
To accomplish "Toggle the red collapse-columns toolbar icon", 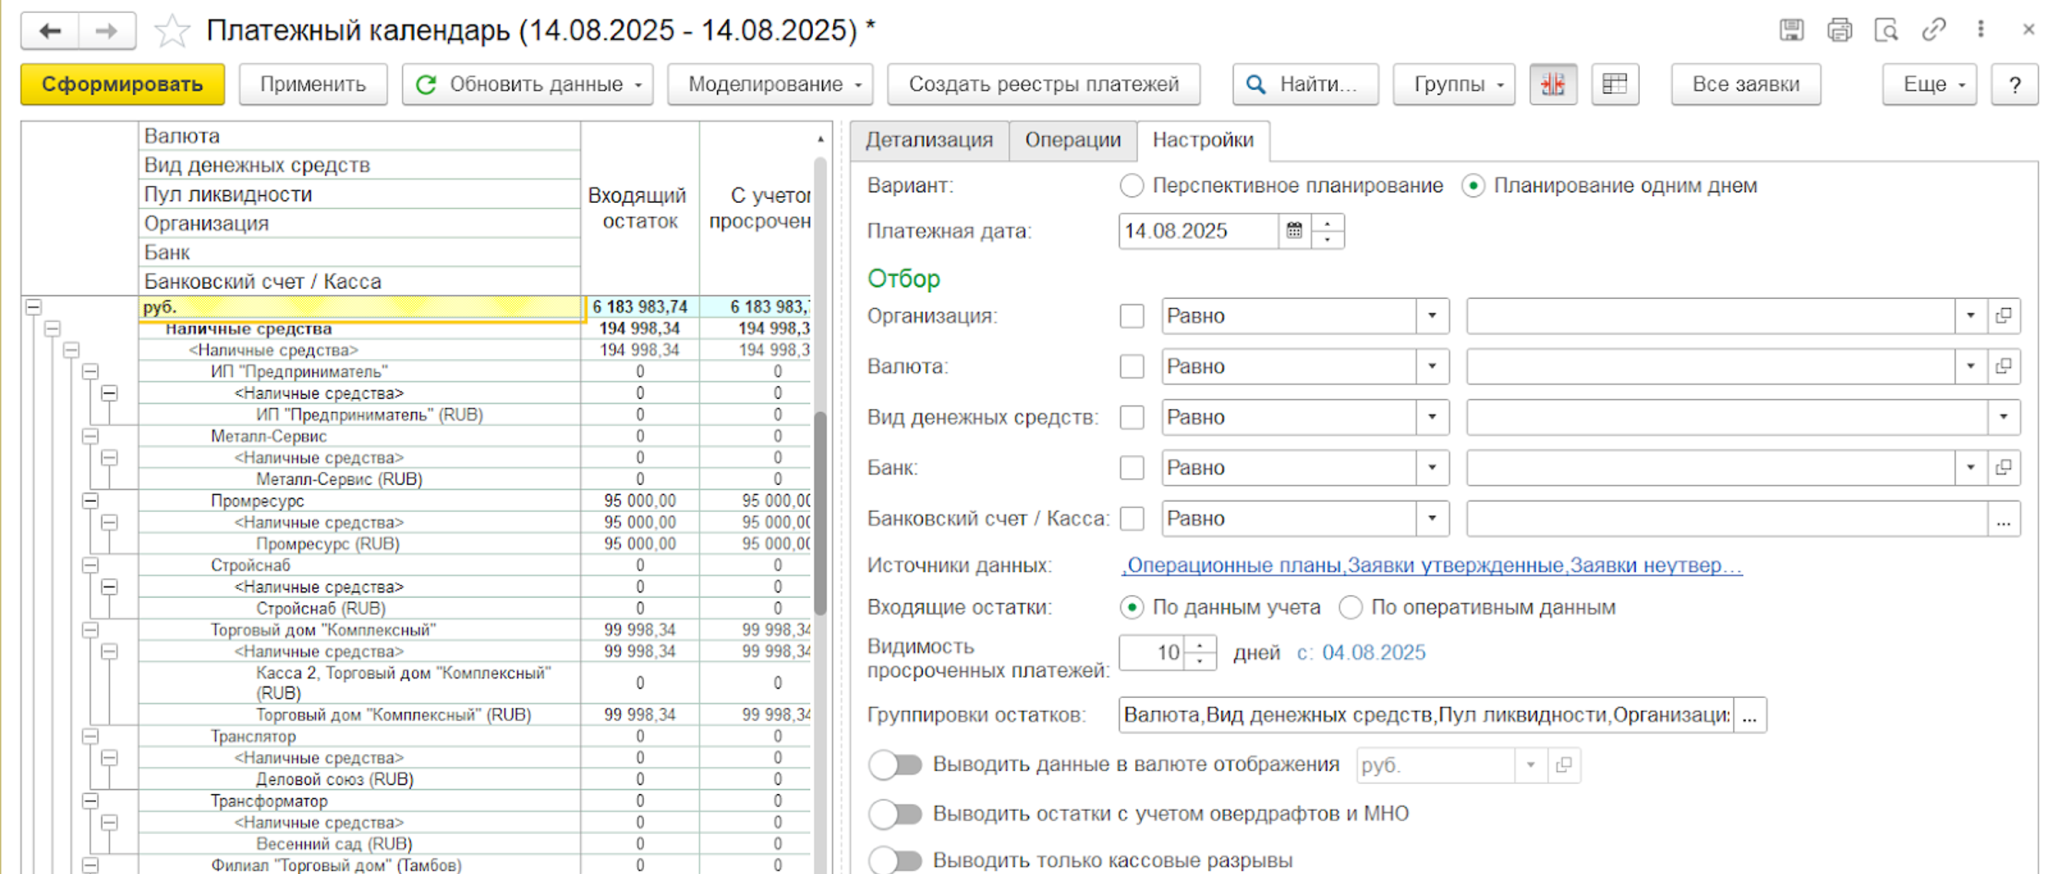I will (1553, 84).
